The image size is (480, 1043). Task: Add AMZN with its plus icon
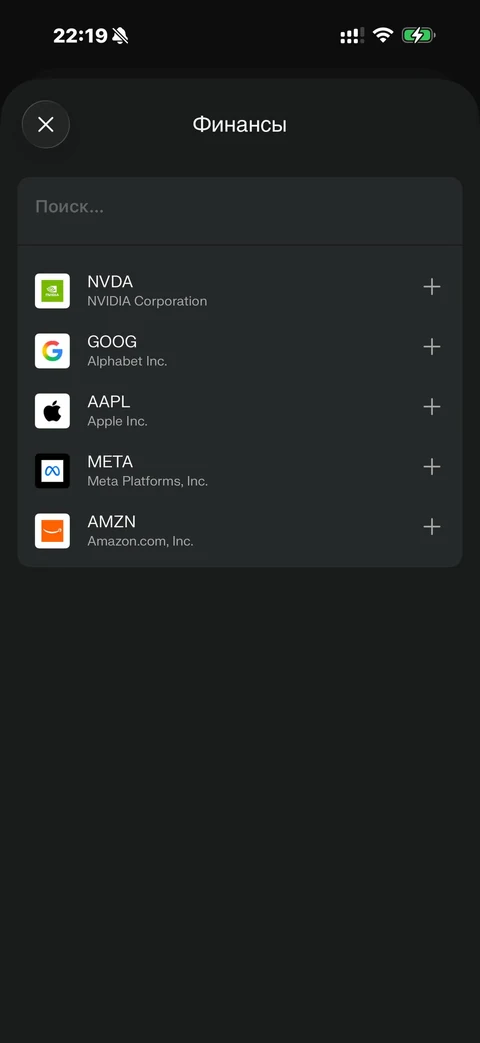432,527
